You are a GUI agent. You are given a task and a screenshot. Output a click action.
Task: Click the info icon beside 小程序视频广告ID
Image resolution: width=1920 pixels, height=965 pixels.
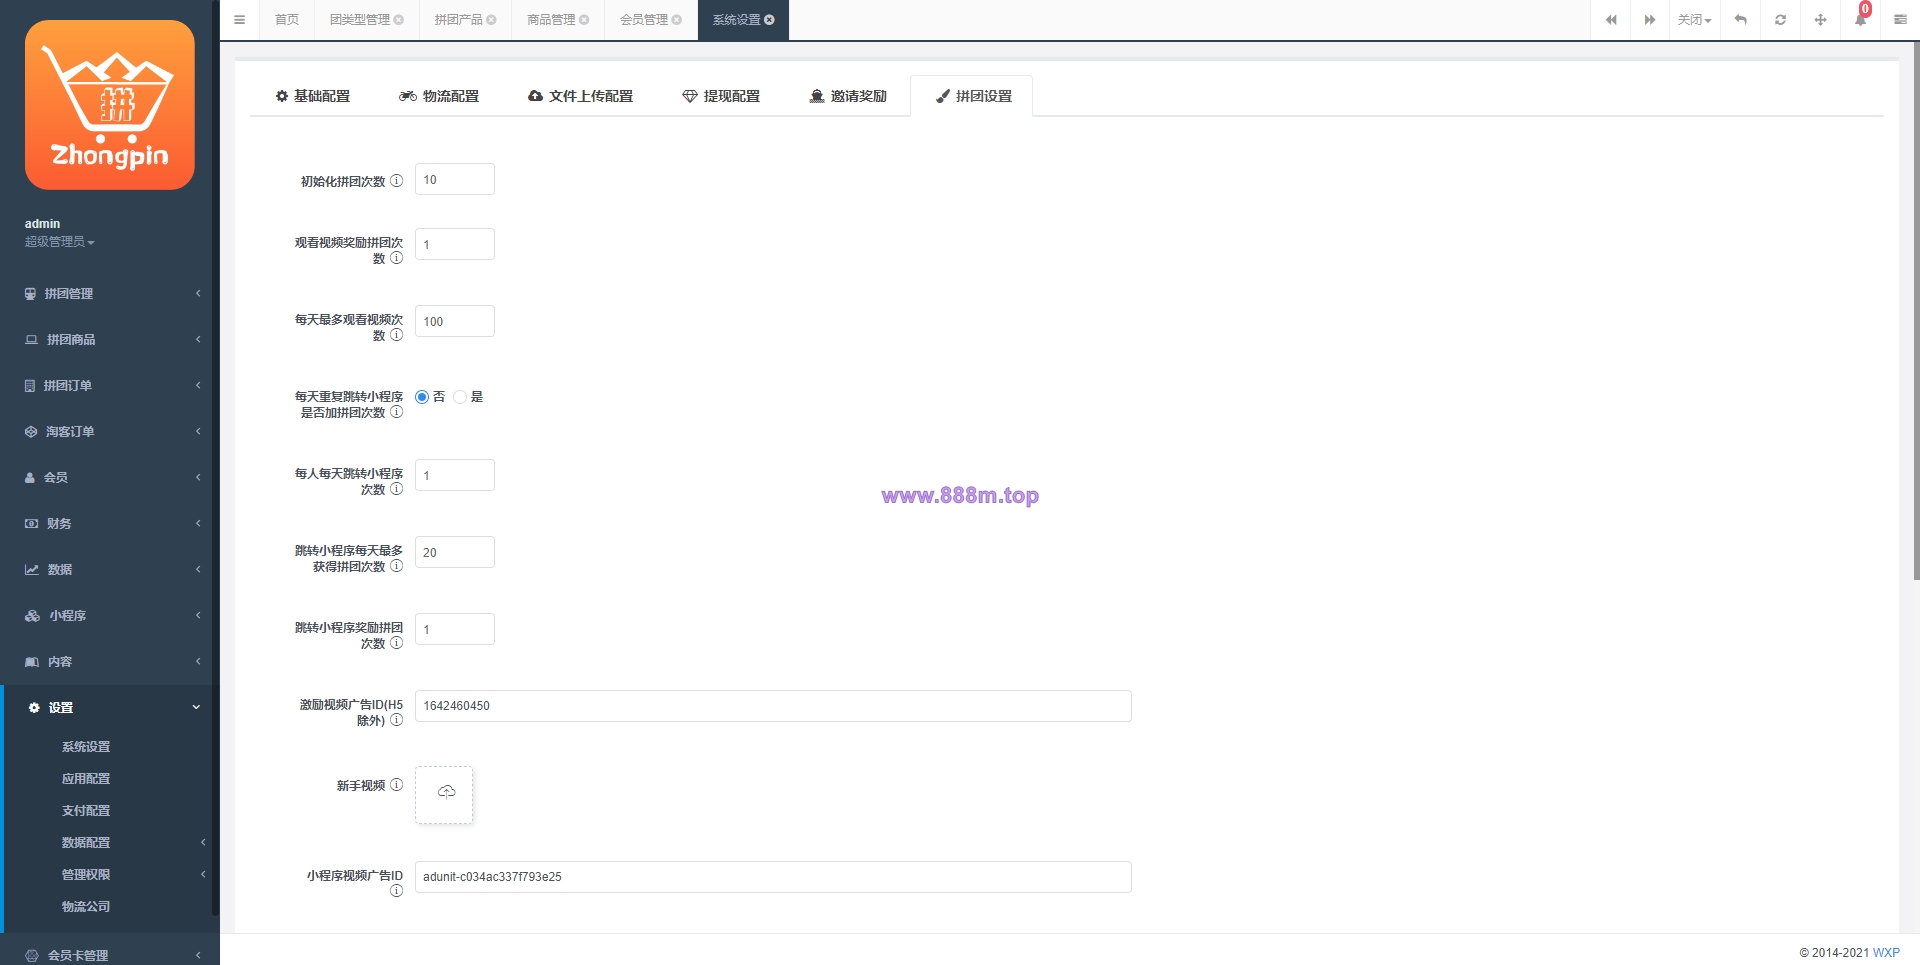(396, 891)
